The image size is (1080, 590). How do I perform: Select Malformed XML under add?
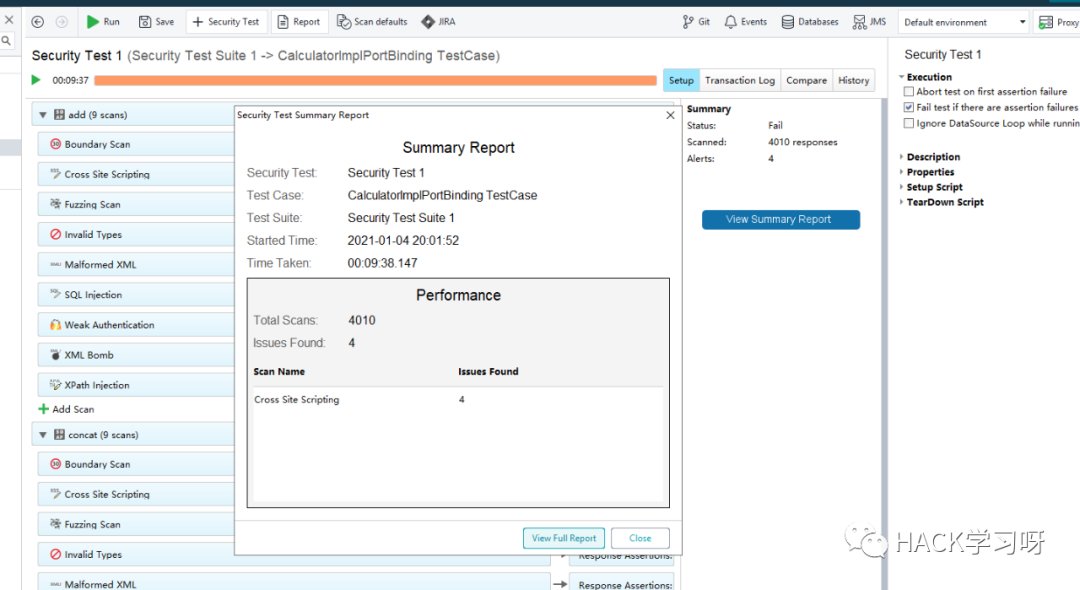136,264
